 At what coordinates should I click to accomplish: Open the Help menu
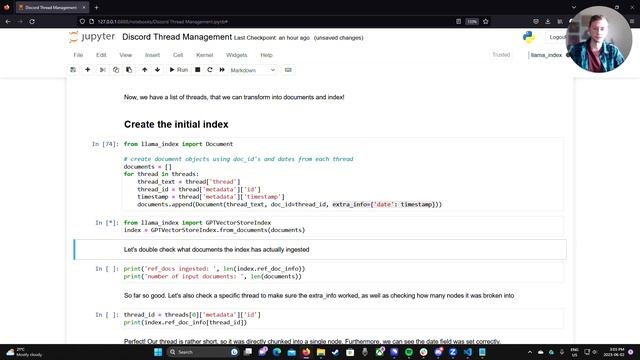tap(266, 55)
